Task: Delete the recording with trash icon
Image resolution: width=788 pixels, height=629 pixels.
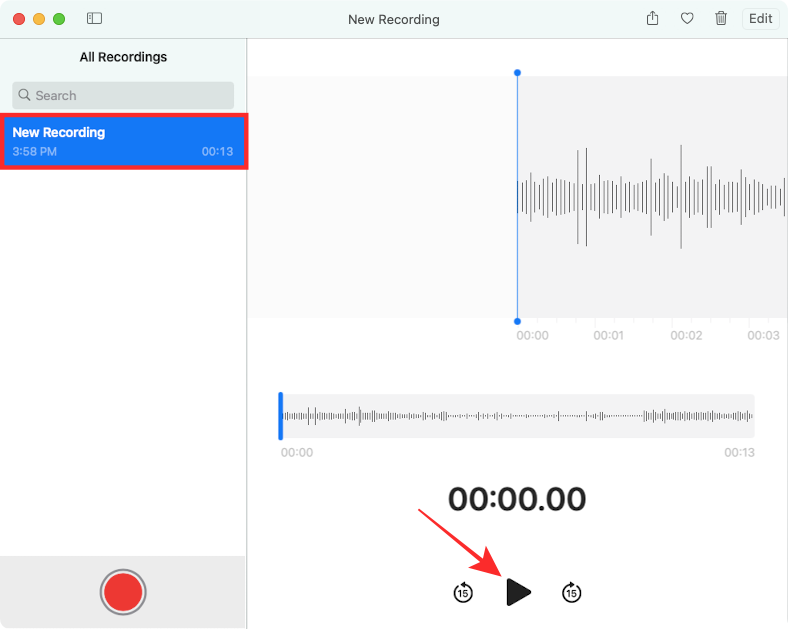Action: [721, 19]
